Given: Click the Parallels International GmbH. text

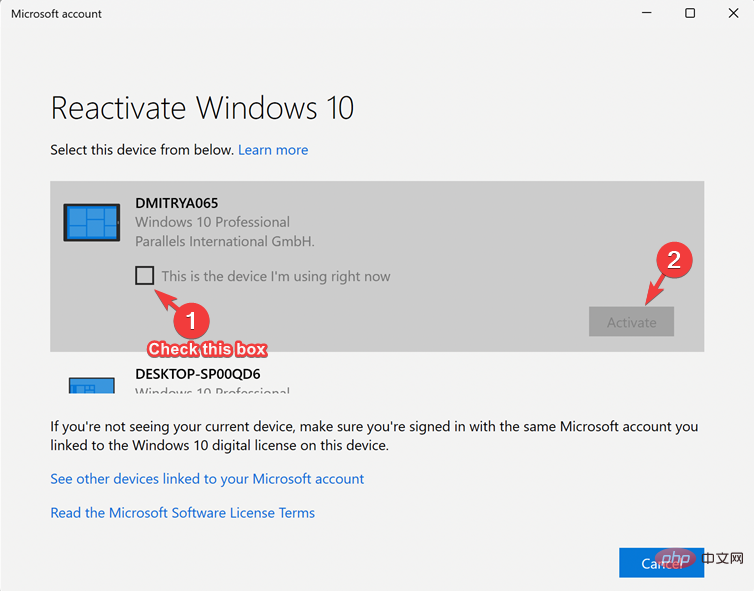Looking at the screenshot, I should pos(225,241).
